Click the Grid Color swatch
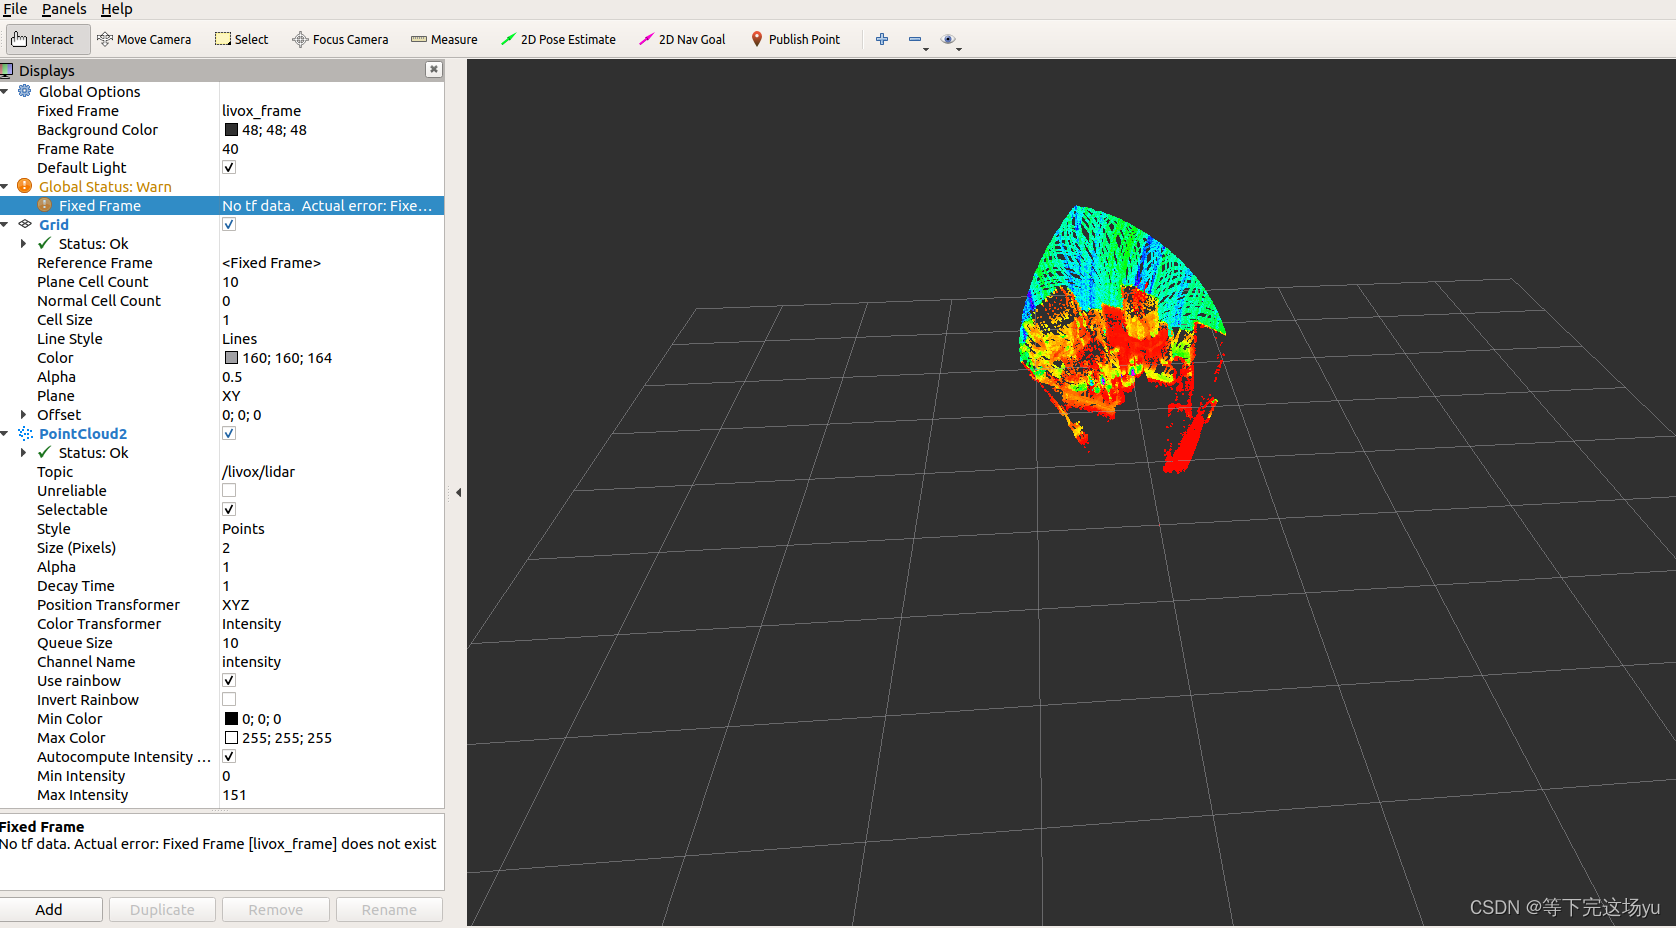This screenshot has height=928, width=1676. (x=231, y=357)
